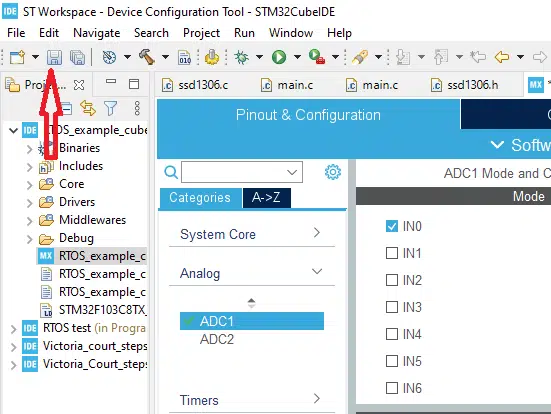
Task: Click the build configuration target icon
Action: tap(109, 57)
